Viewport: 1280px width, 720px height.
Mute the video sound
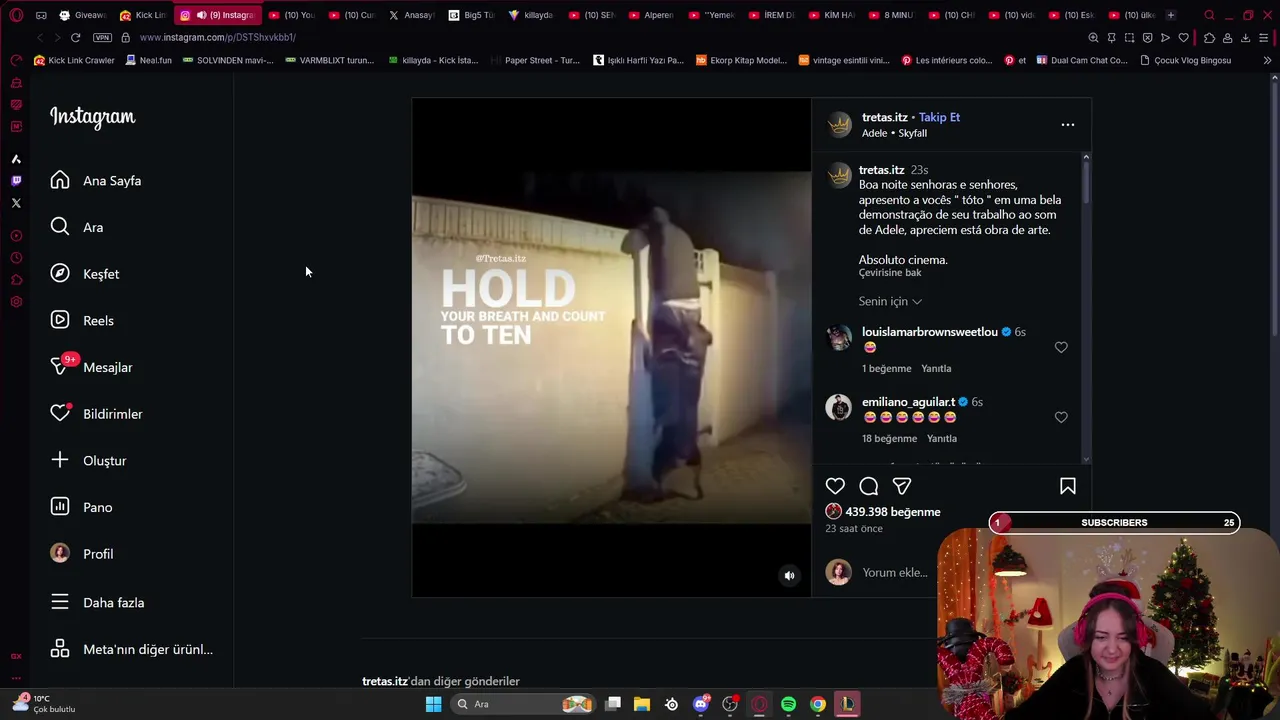pos(789,575)
